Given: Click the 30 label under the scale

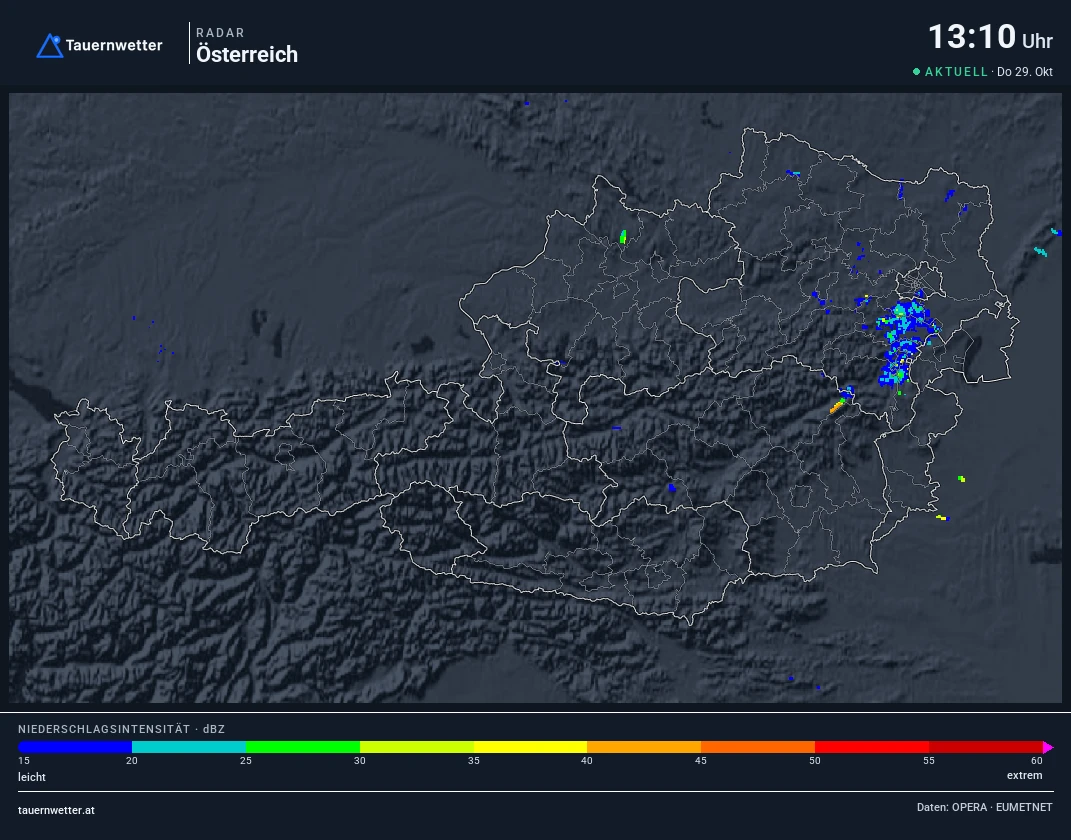Looking at the screenshot, I should tap(360, 761).
